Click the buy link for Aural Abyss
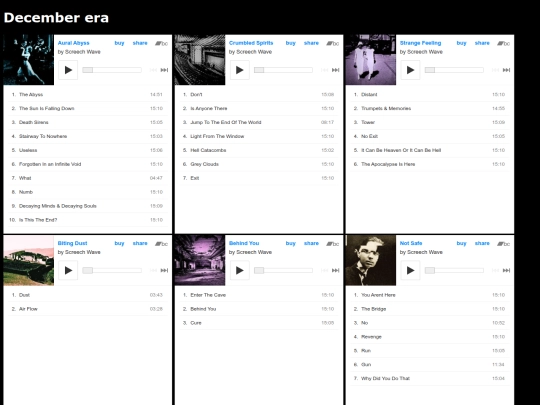The width and height of the screenshot is (540, 405). (x=119, y=43)
